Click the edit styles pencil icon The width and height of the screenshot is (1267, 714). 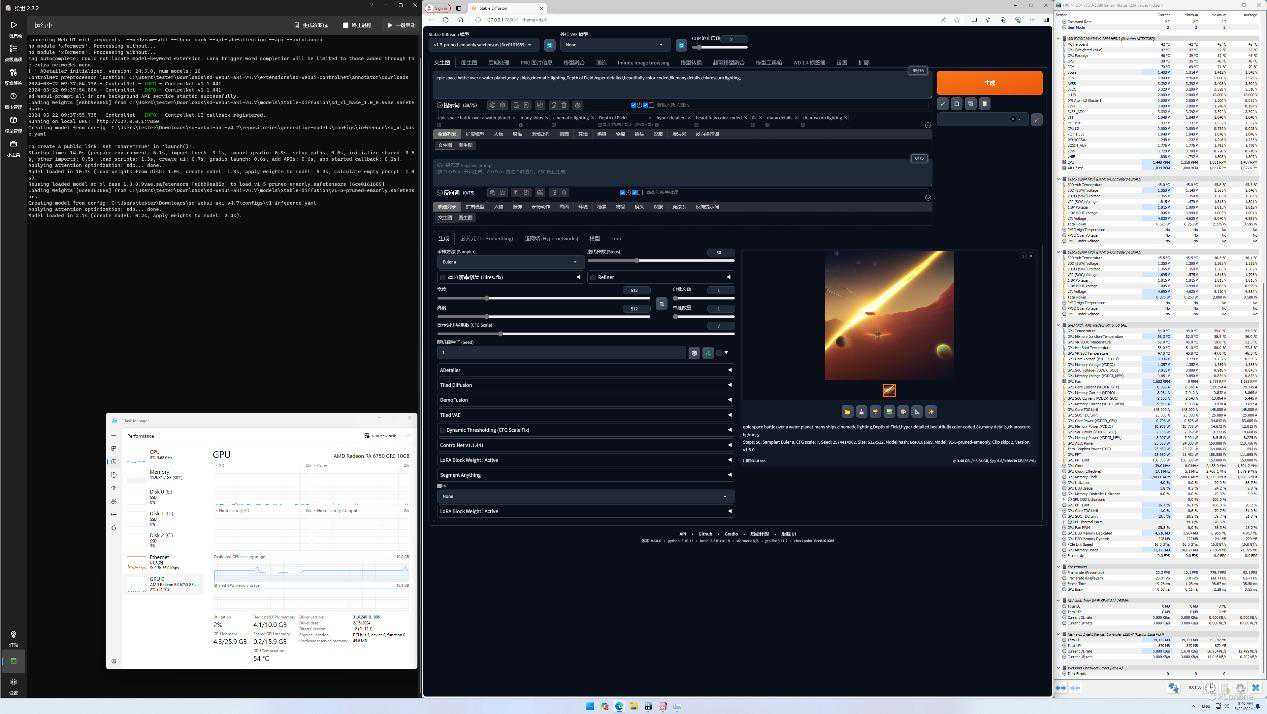point(1036,119)
